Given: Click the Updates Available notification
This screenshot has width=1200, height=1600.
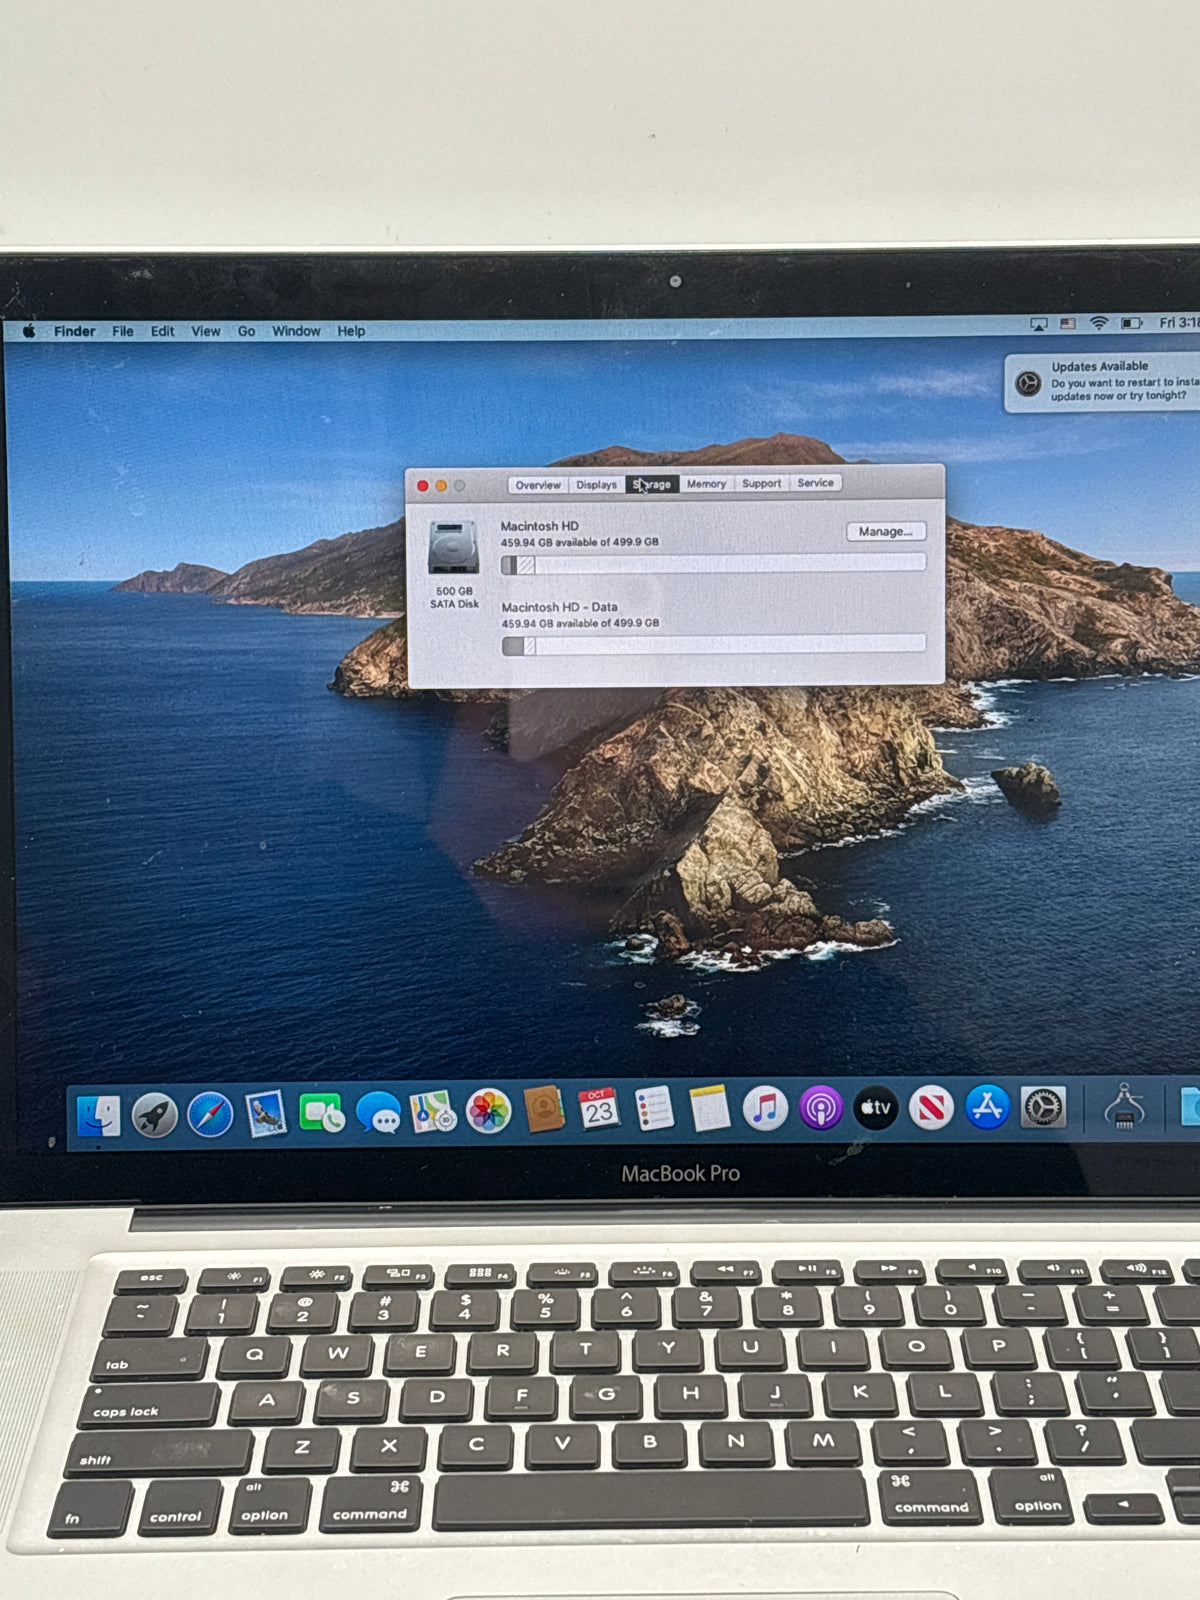Looking at the screenshot, I should coord(1103,382).
